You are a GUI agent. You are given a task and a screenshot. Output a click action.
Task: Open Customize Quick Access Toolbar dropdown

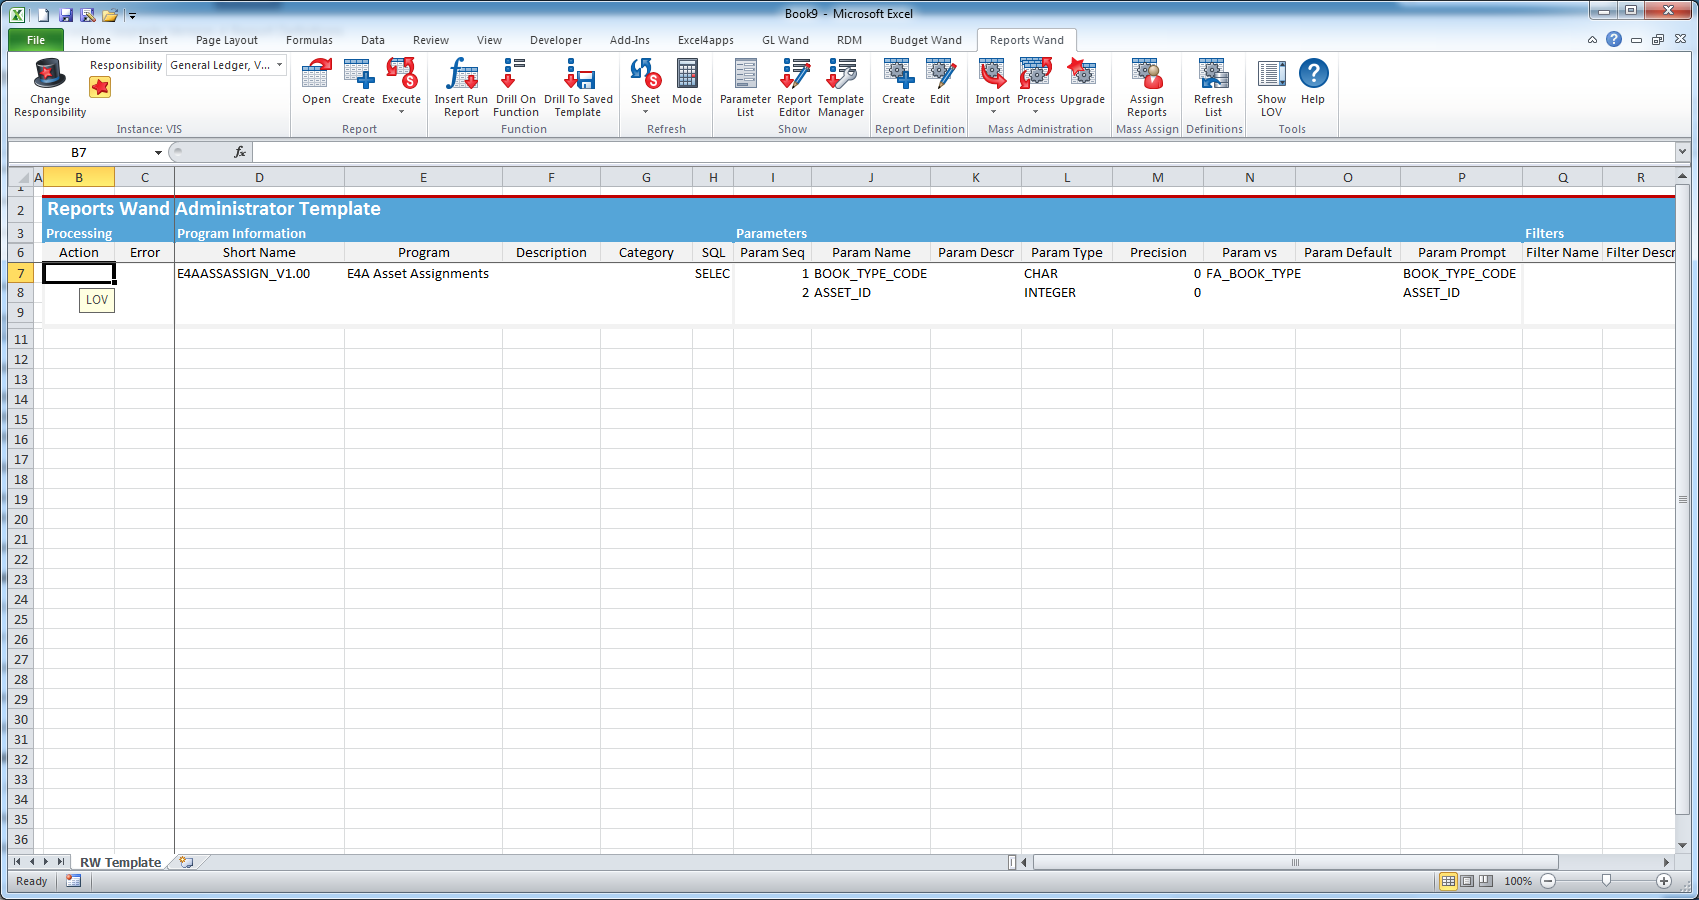point(132,16)
